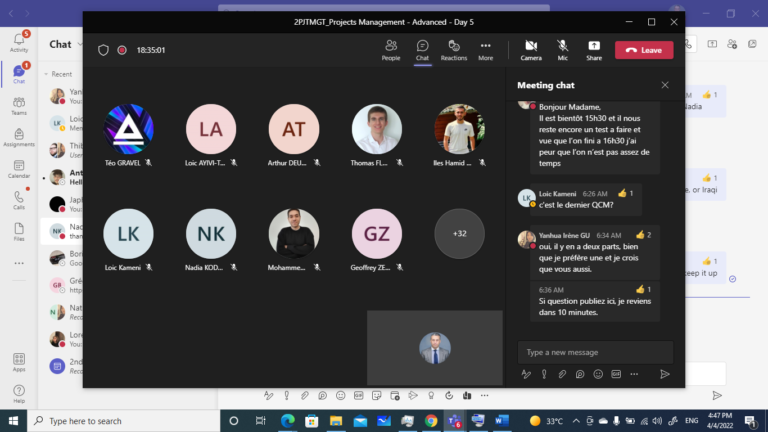
Task: Open more options in background chat toolbar
Action: [x=484, y=396]
